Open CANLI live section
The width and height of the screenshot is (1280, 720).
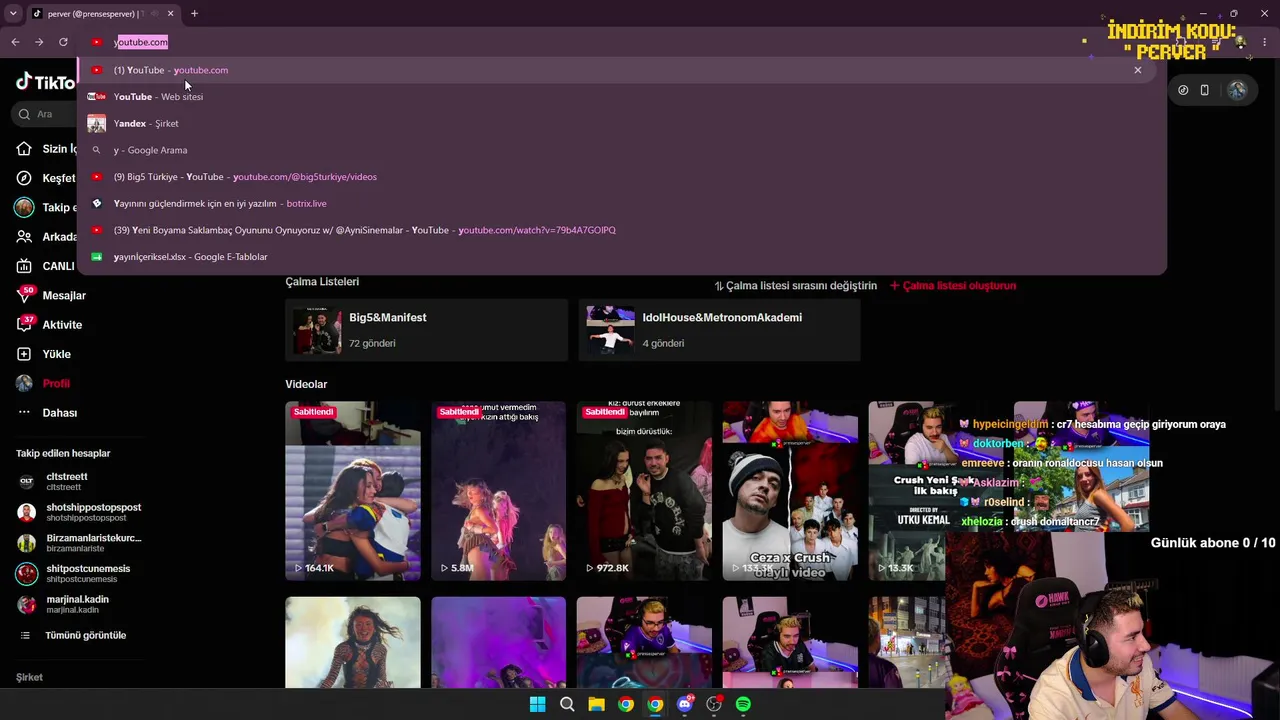(46, 266)
